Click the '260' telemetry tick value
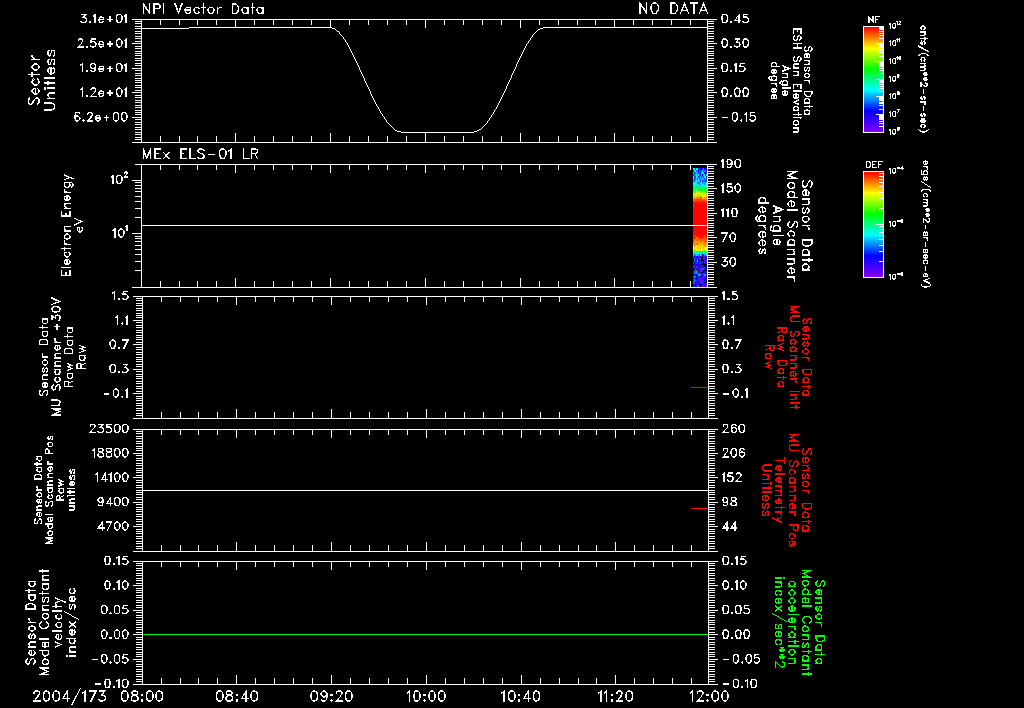1024x708 pixels. click(733, 428)
